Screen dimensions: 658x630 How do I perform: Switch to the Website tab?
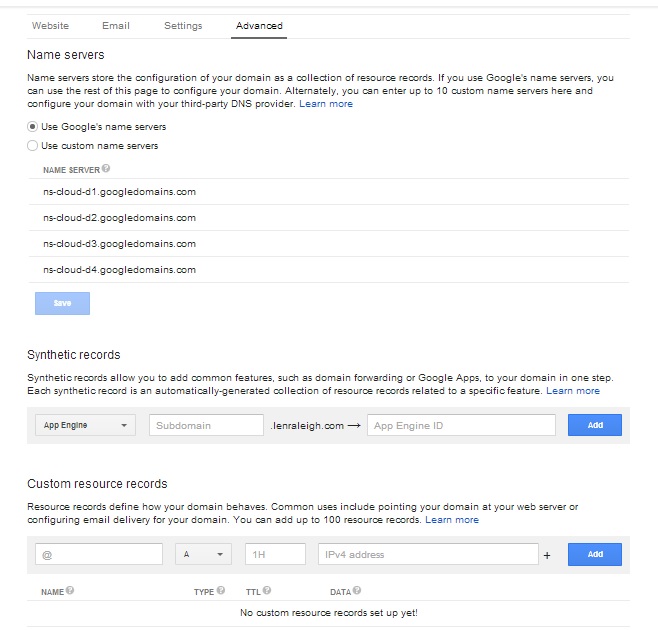coord(50,26)
